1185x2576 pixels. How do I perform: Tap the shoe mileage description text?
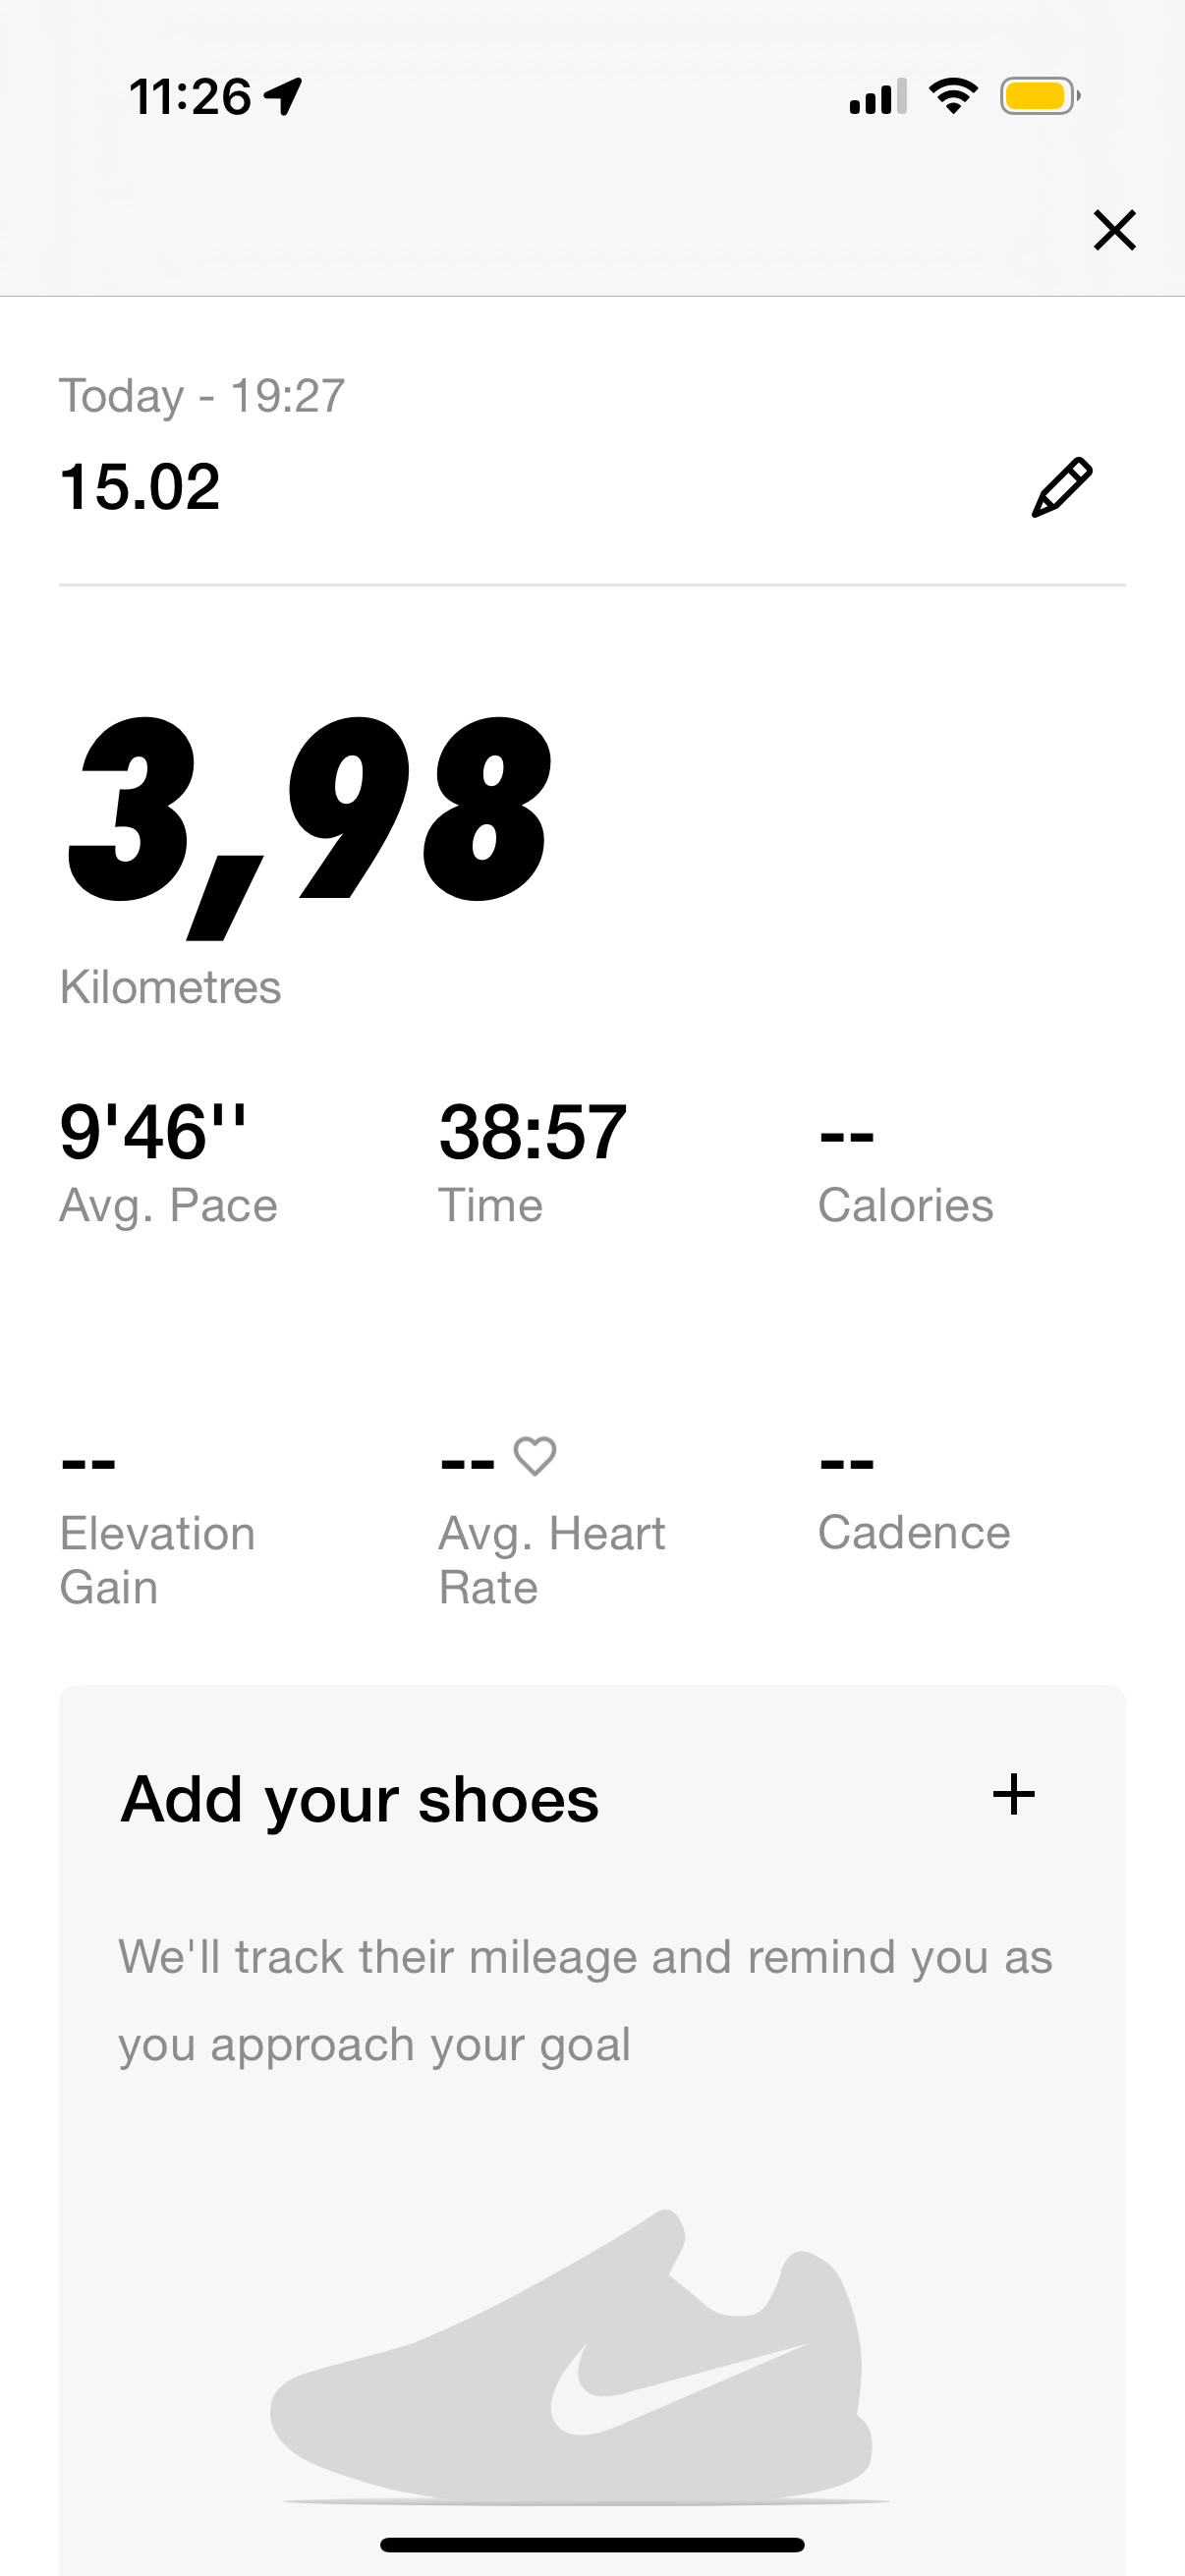point(585,2001)
